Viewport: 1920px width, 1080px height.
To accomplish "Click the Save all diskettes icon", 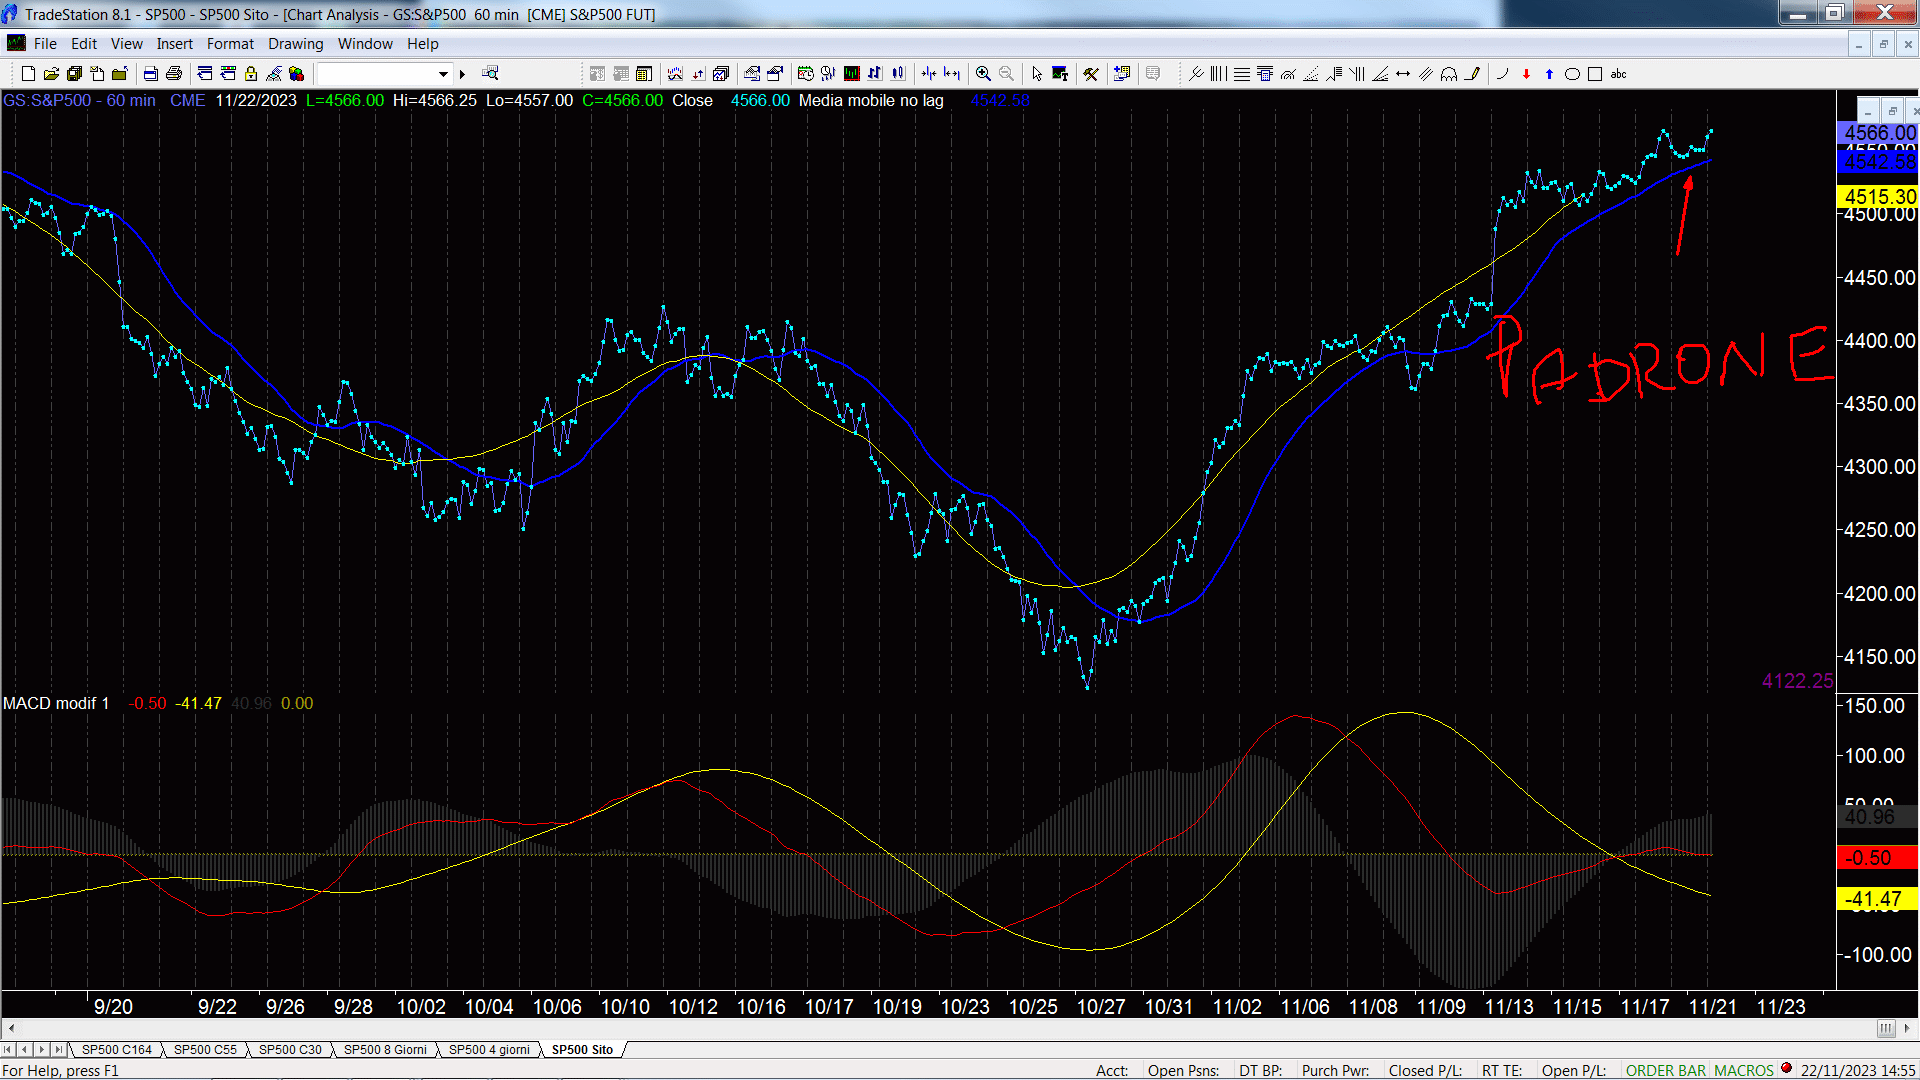I will 74,73.
